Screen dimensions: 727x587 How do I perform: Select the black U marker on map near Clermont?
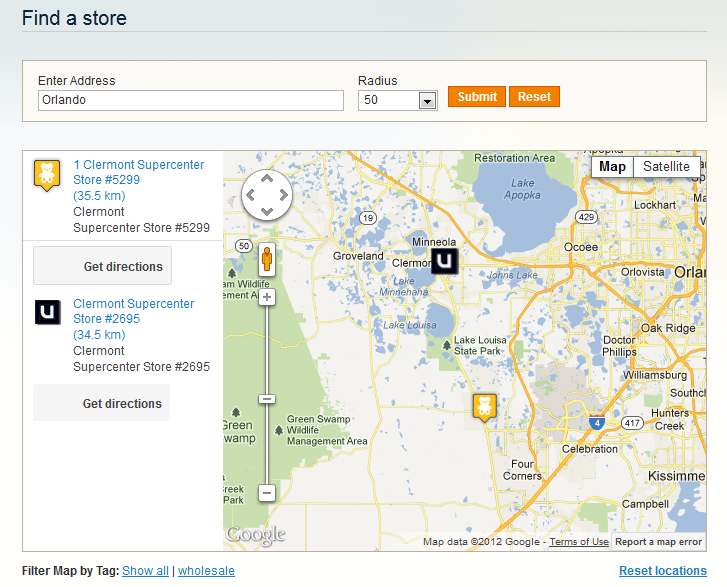[x=445, y=261]
